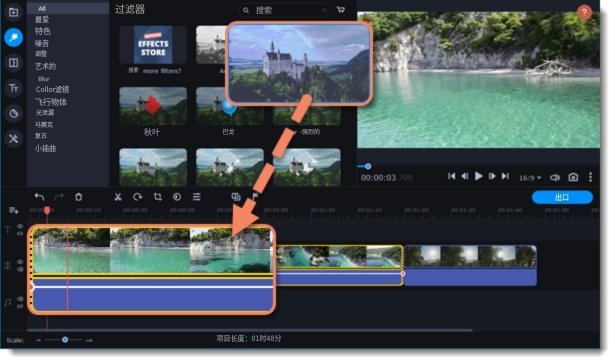
Task: Skip to the beginning of the project
Action: 451,177
